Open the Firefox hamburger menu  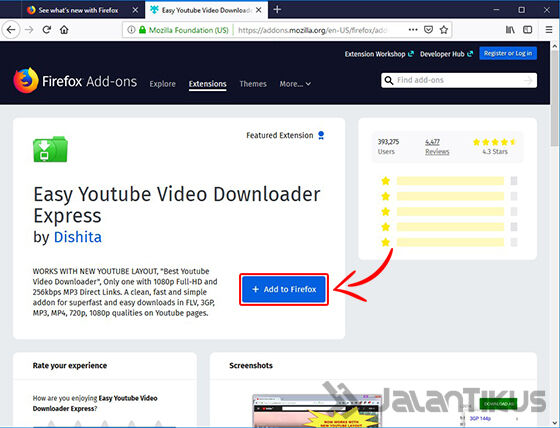point(549,30)
